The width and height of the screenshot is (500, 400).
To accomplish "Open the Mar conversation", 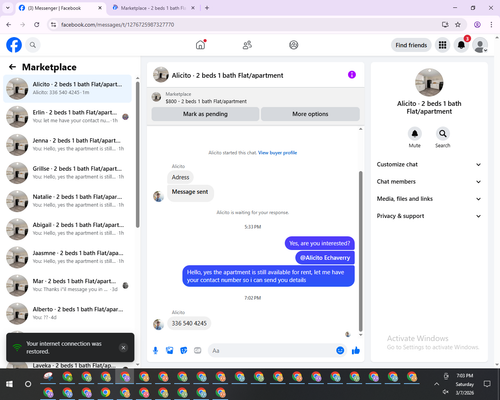I will coord(67,285).
